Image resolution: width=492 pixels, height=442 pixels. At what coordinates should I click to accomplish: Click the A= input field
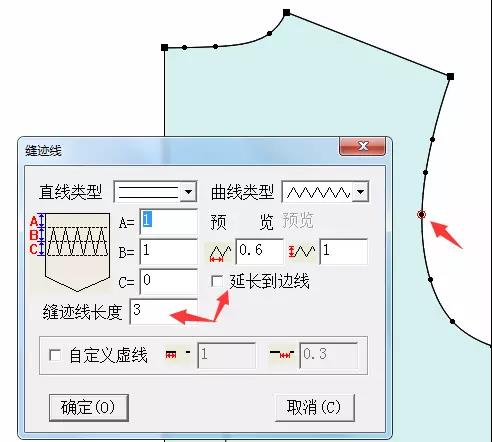click(169, 222)
